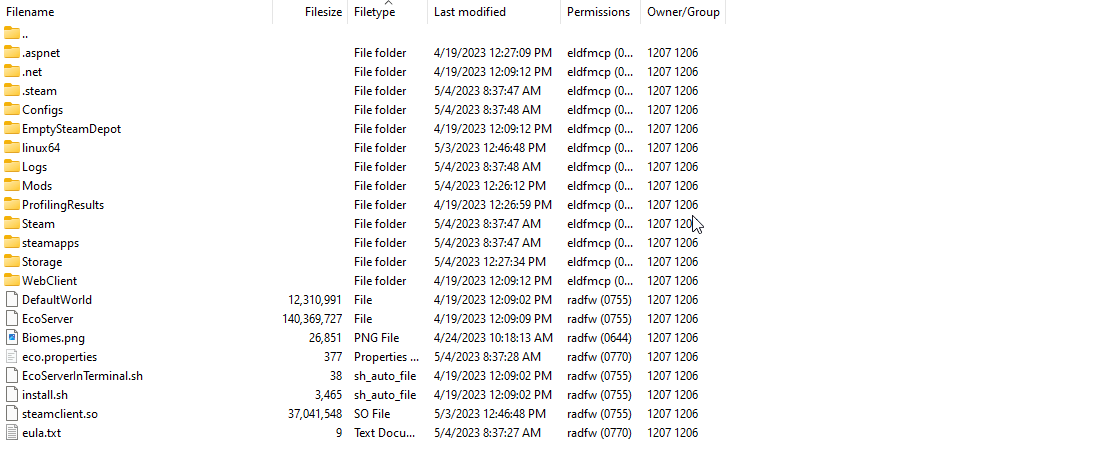The height and width of the screenshot is (475, 1093).
Task: Select the steamclient.so file icon
Action: pyautogui.click(x=12, y=414)
